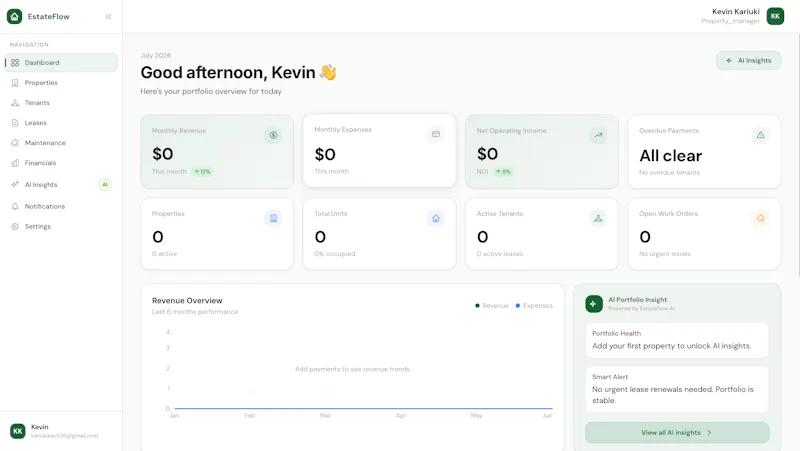Open Maintenance section
The height and width of the screenshot is (451, 800).
[61, 143]
